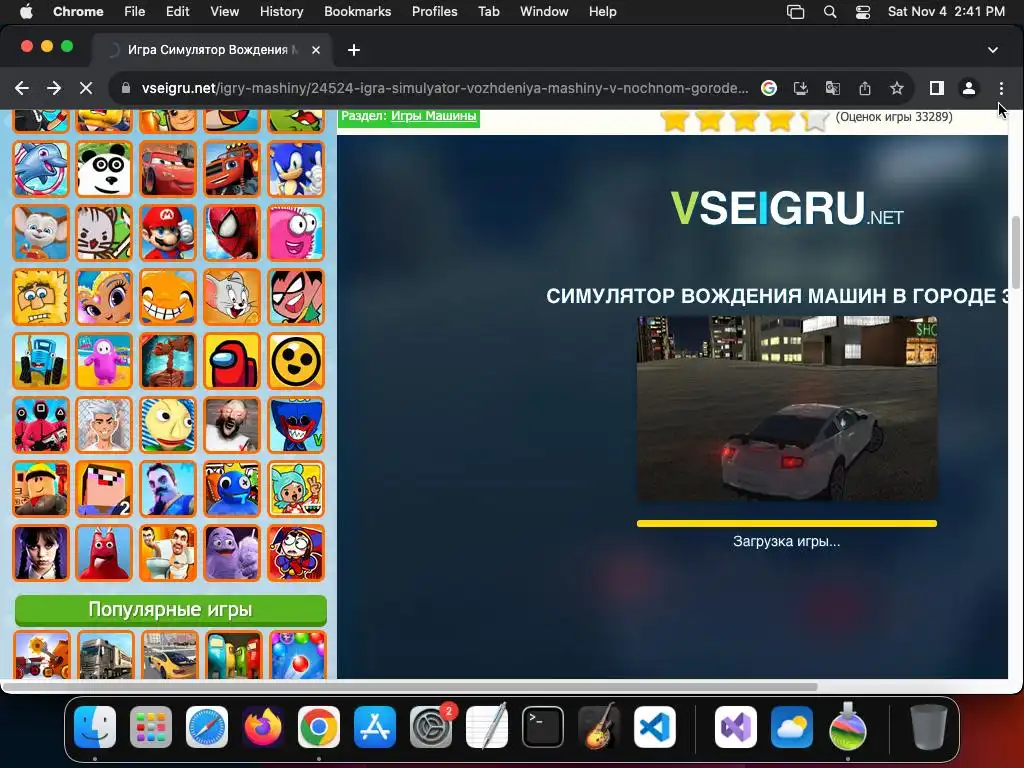Click the install app icon in address bar

tap(801, 88)
